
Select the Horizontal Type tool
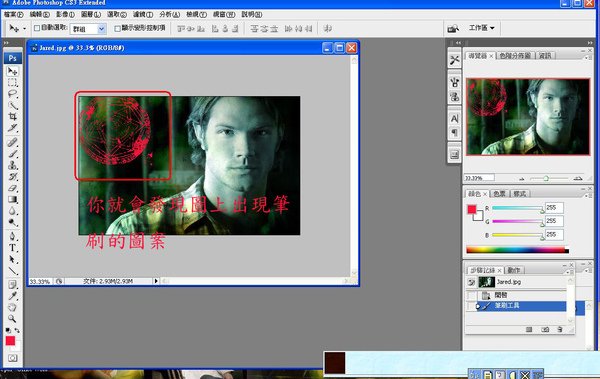pos(12,248)
